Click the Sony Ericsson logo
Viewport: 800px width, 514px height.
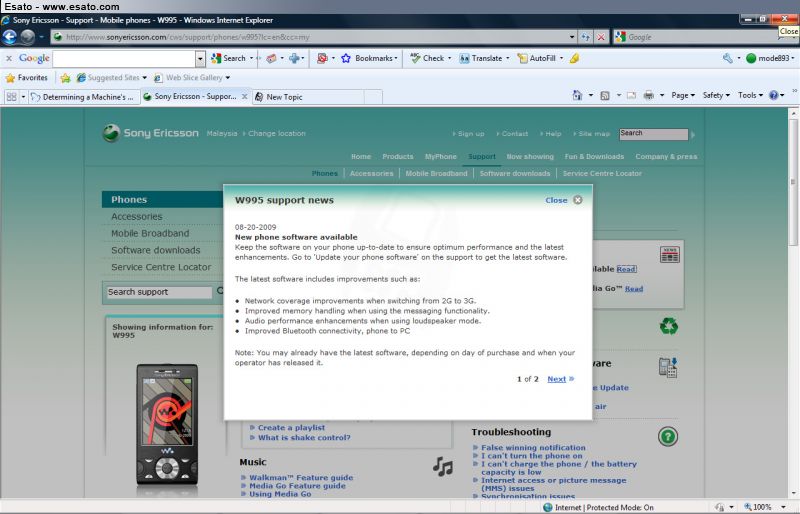[151, 133]
